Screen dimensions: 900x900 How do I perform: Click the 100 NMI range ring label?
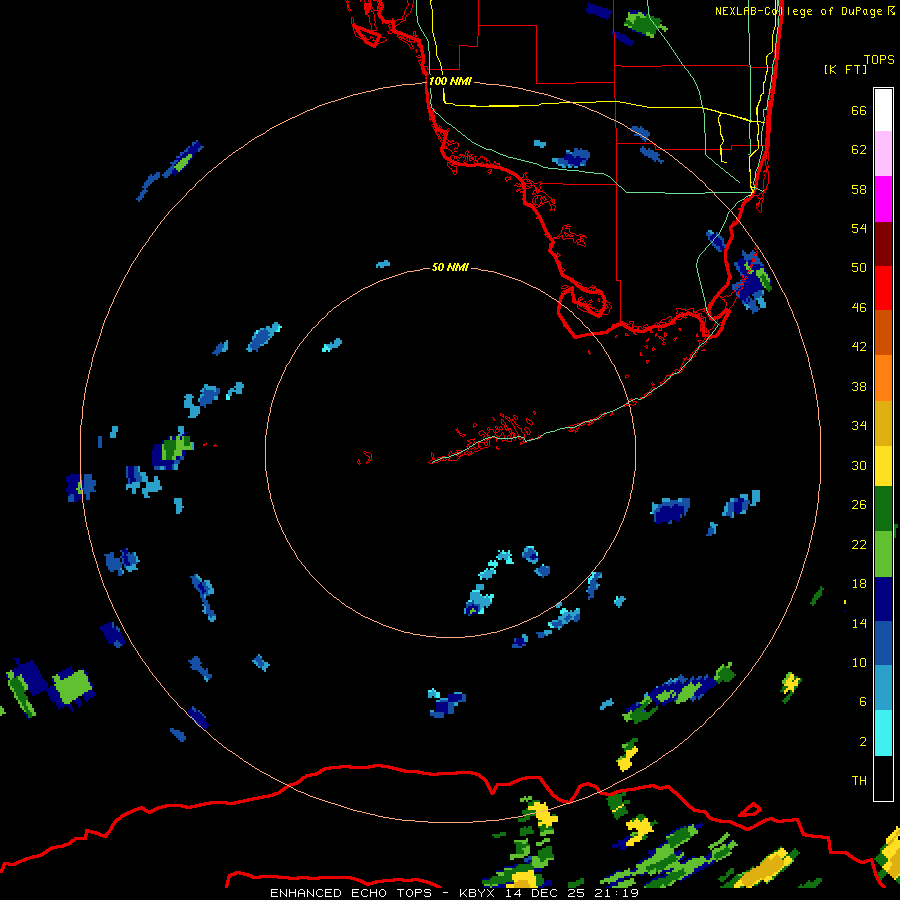pyautogui.click(x=450, y=81)
